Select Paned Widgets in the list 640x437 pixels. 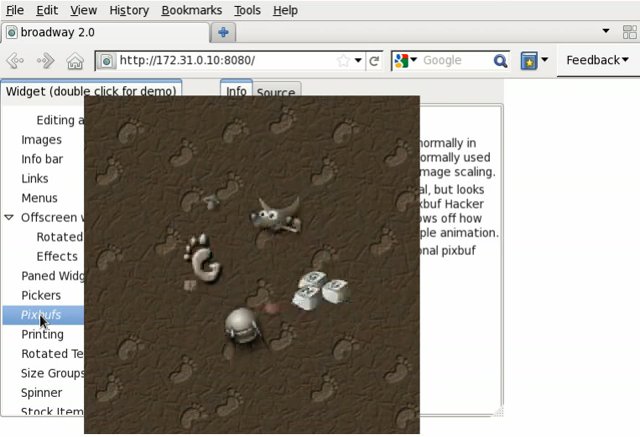53,276
